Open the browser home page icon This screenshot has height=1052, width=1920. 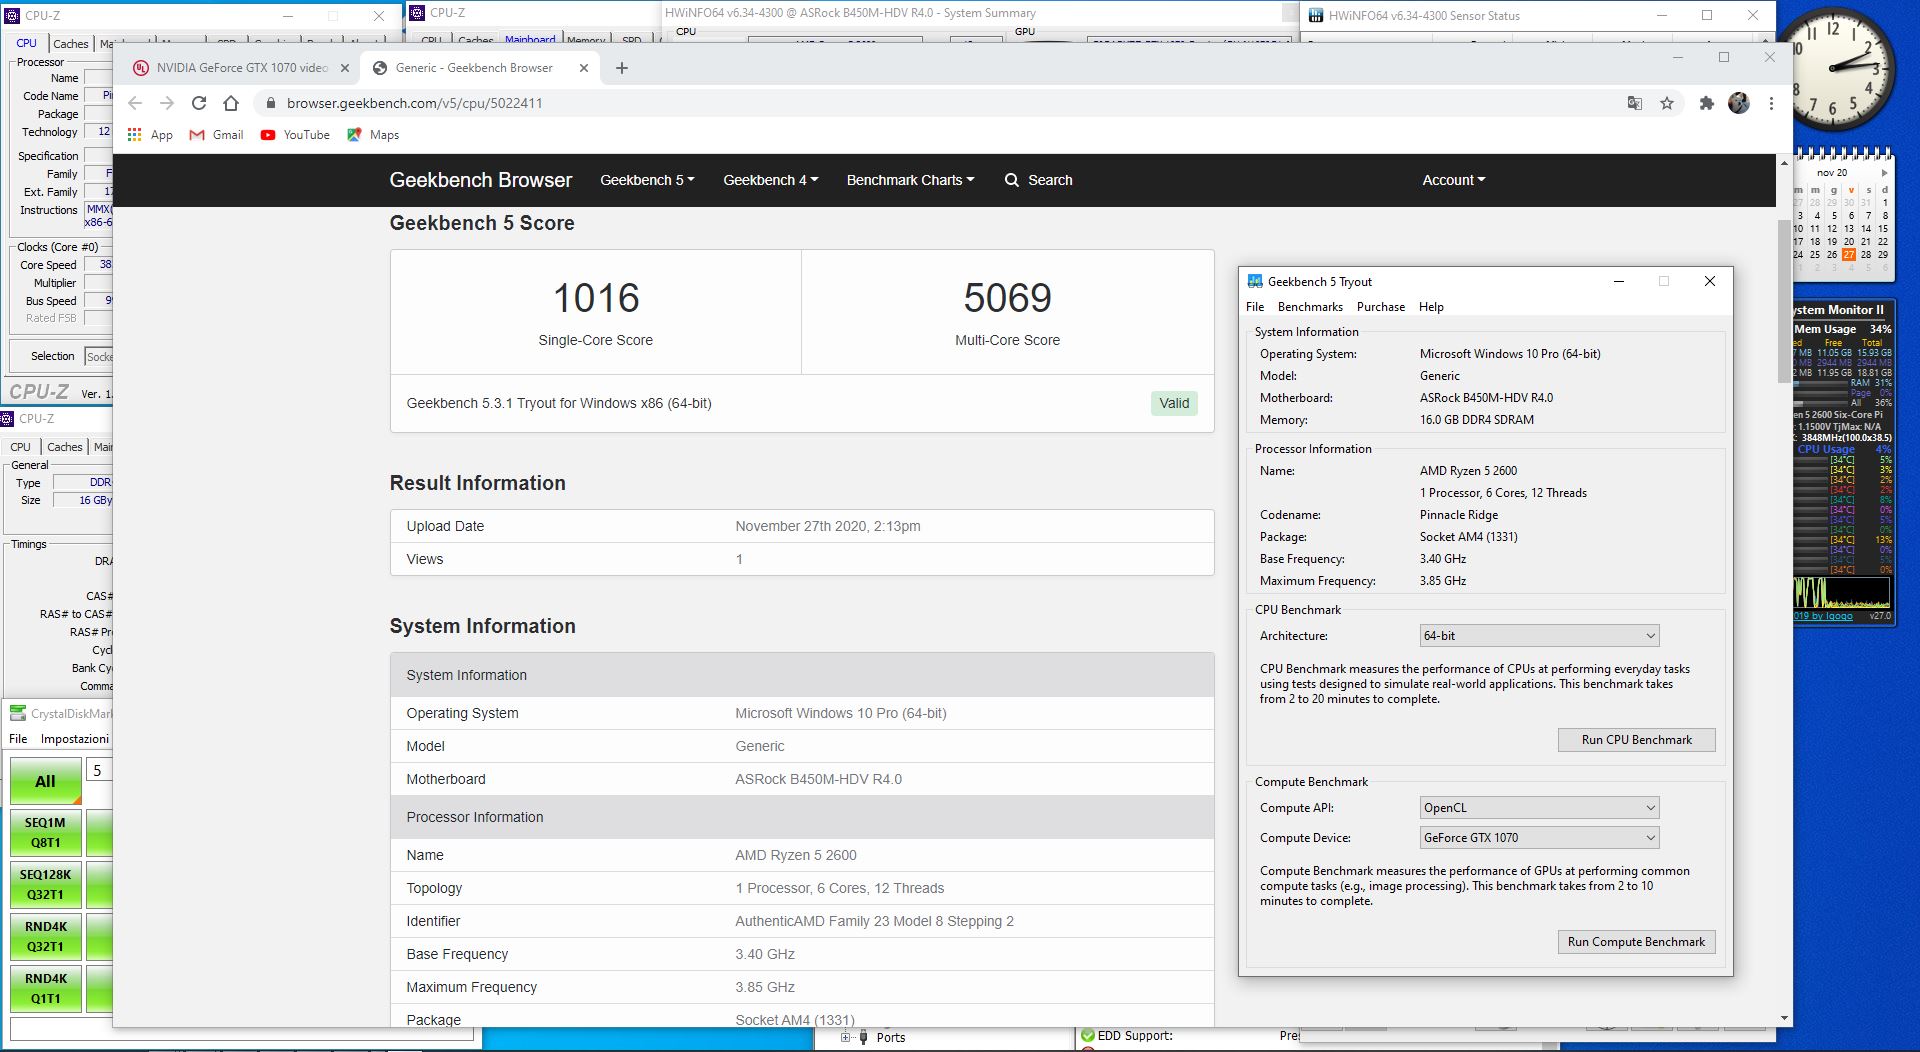(231, 103)
